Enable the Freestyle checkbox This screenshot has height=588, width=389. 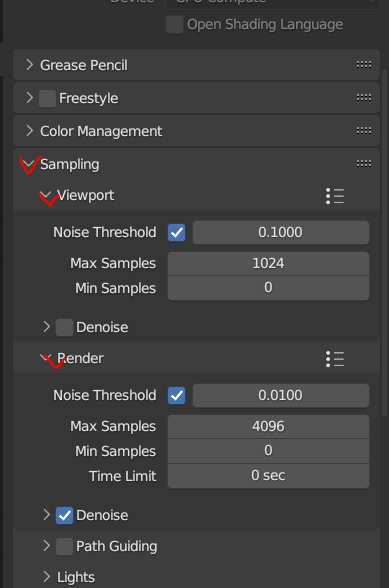pos(48,98)
